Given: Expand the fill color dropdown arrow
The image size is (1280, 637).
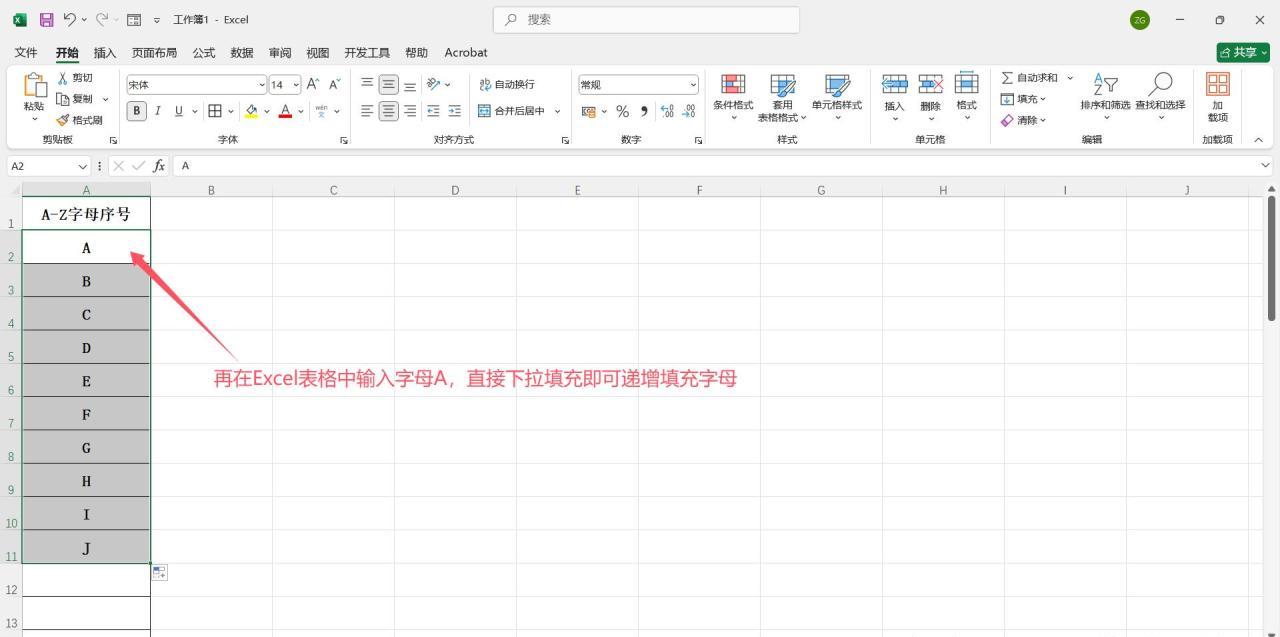Looking at the screenshot, I should click(x=267, y=111).
